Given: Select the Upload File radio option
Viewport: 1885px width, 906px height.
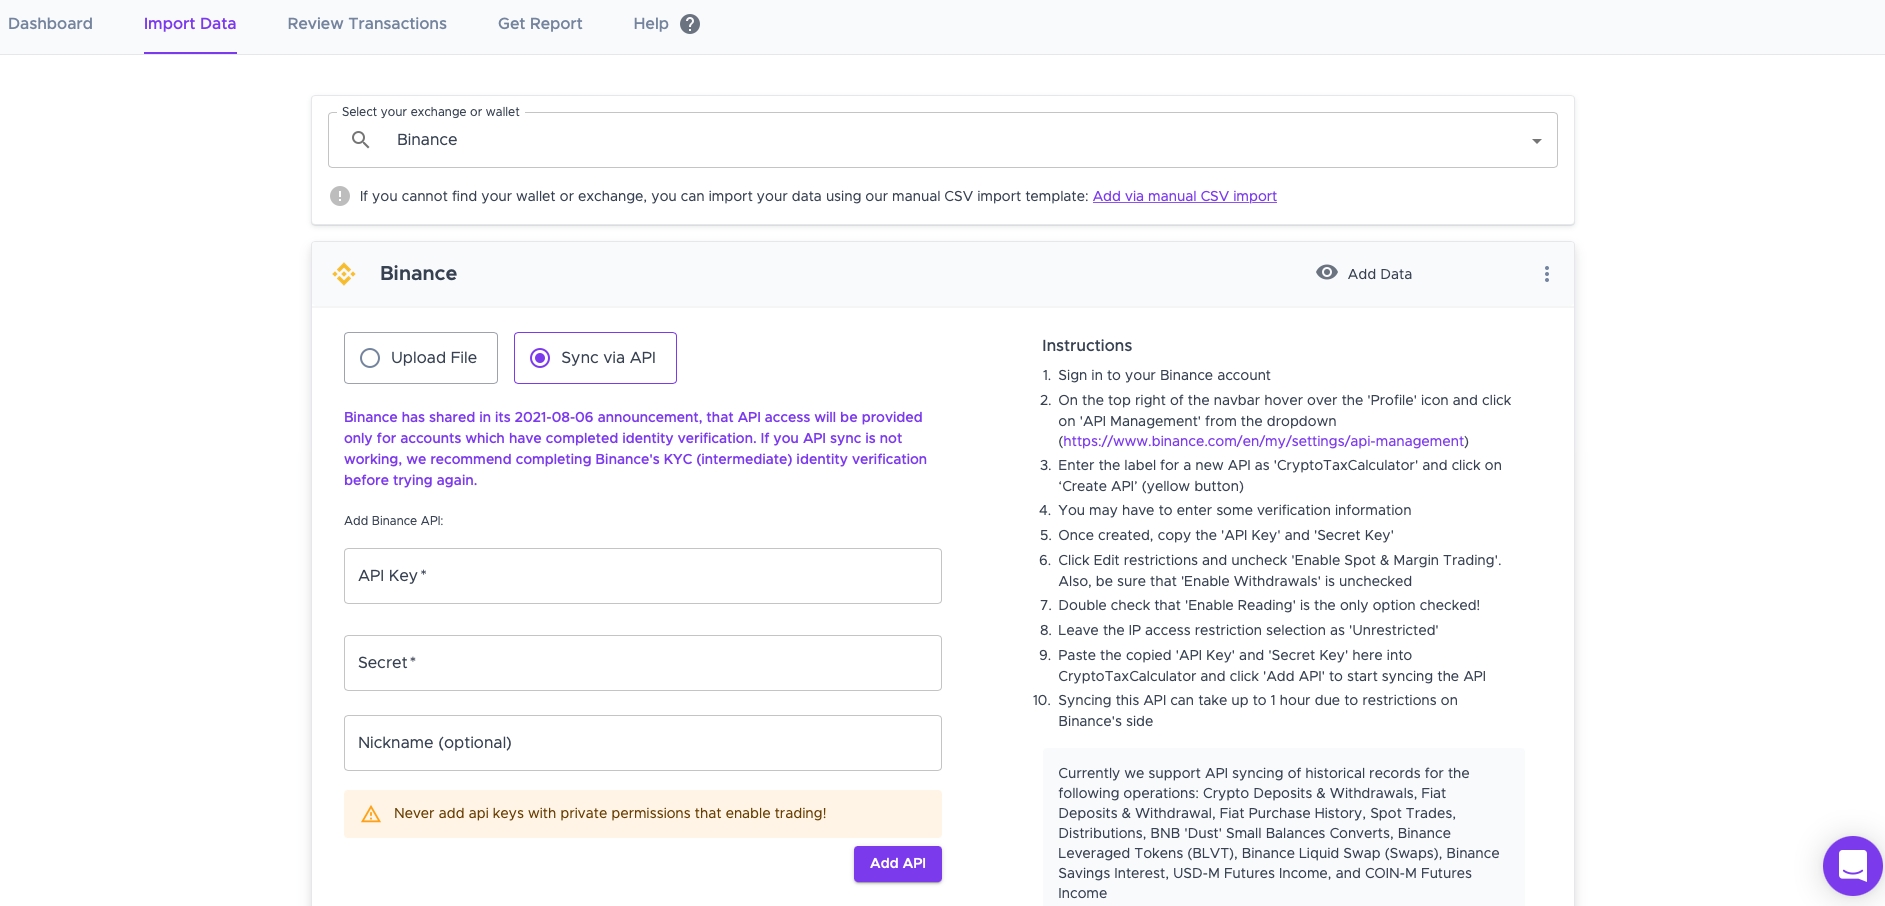Looking at the screenshot, I should point(421,358).
